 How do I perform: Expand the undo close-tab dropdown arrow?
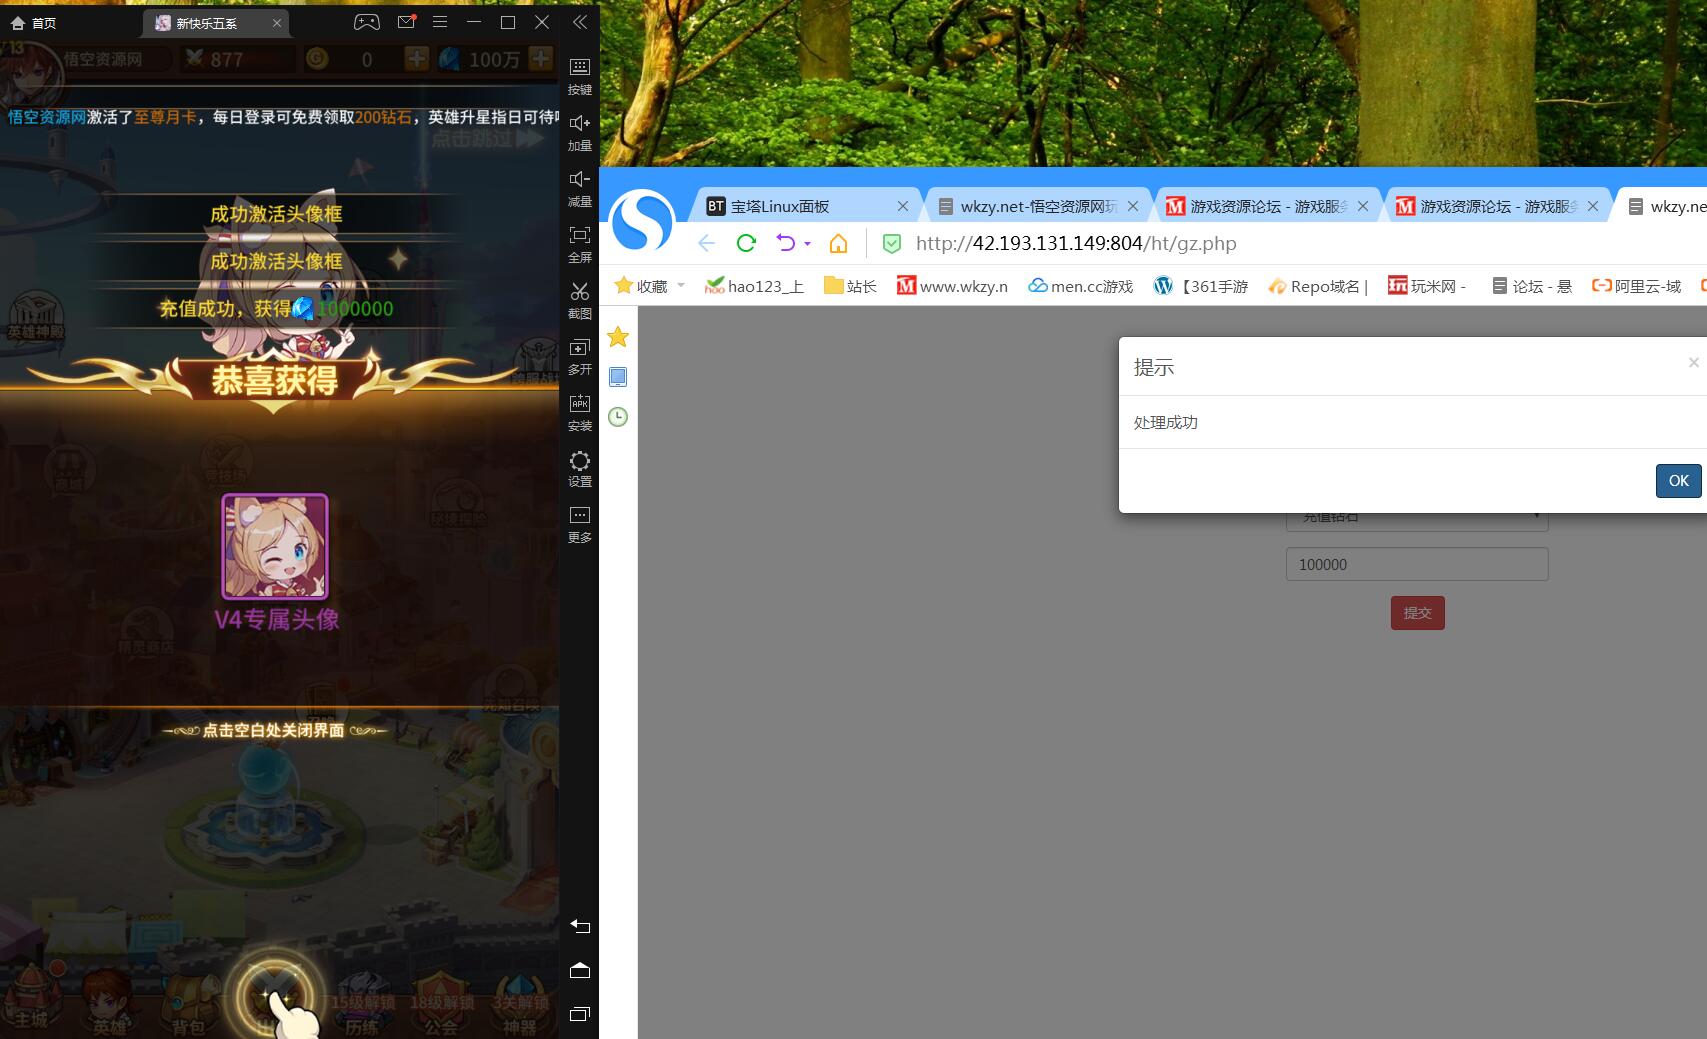point(807,244)
